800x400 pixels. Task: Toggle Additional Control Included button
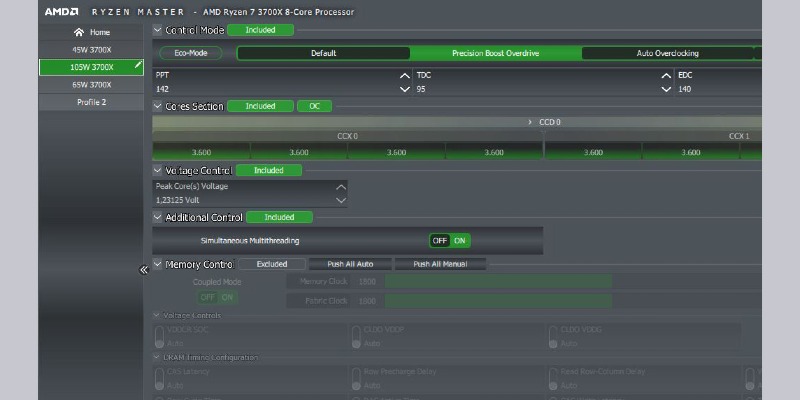[x=279, y=217]
